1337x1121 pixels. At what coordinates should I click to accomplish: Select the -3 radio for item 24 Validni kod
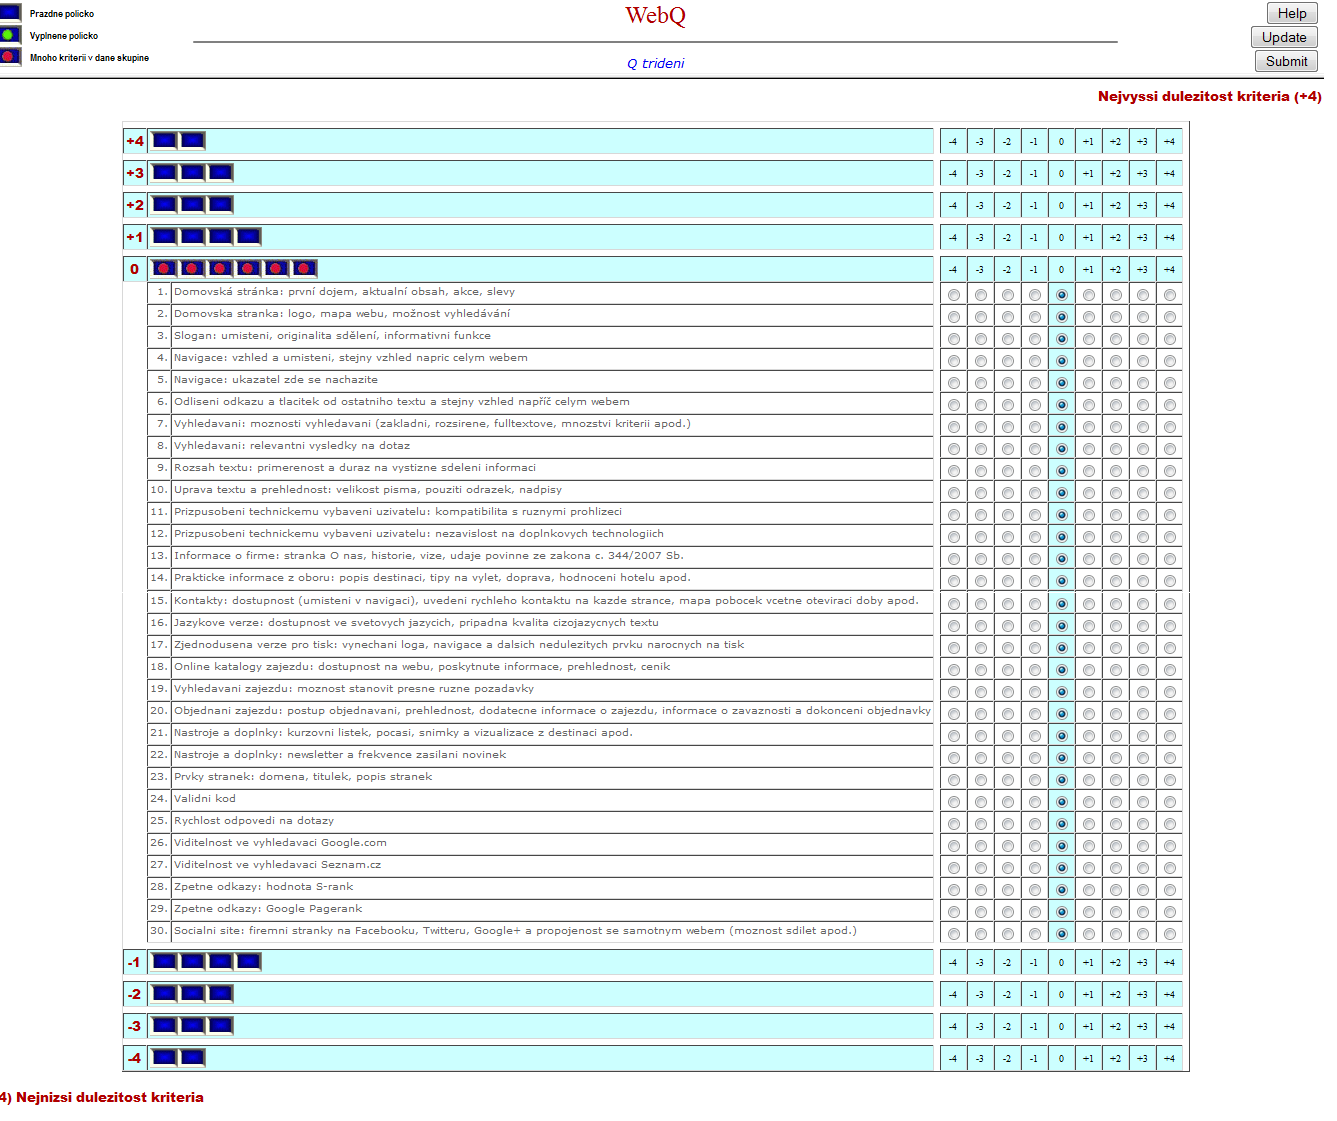point(981,802)
